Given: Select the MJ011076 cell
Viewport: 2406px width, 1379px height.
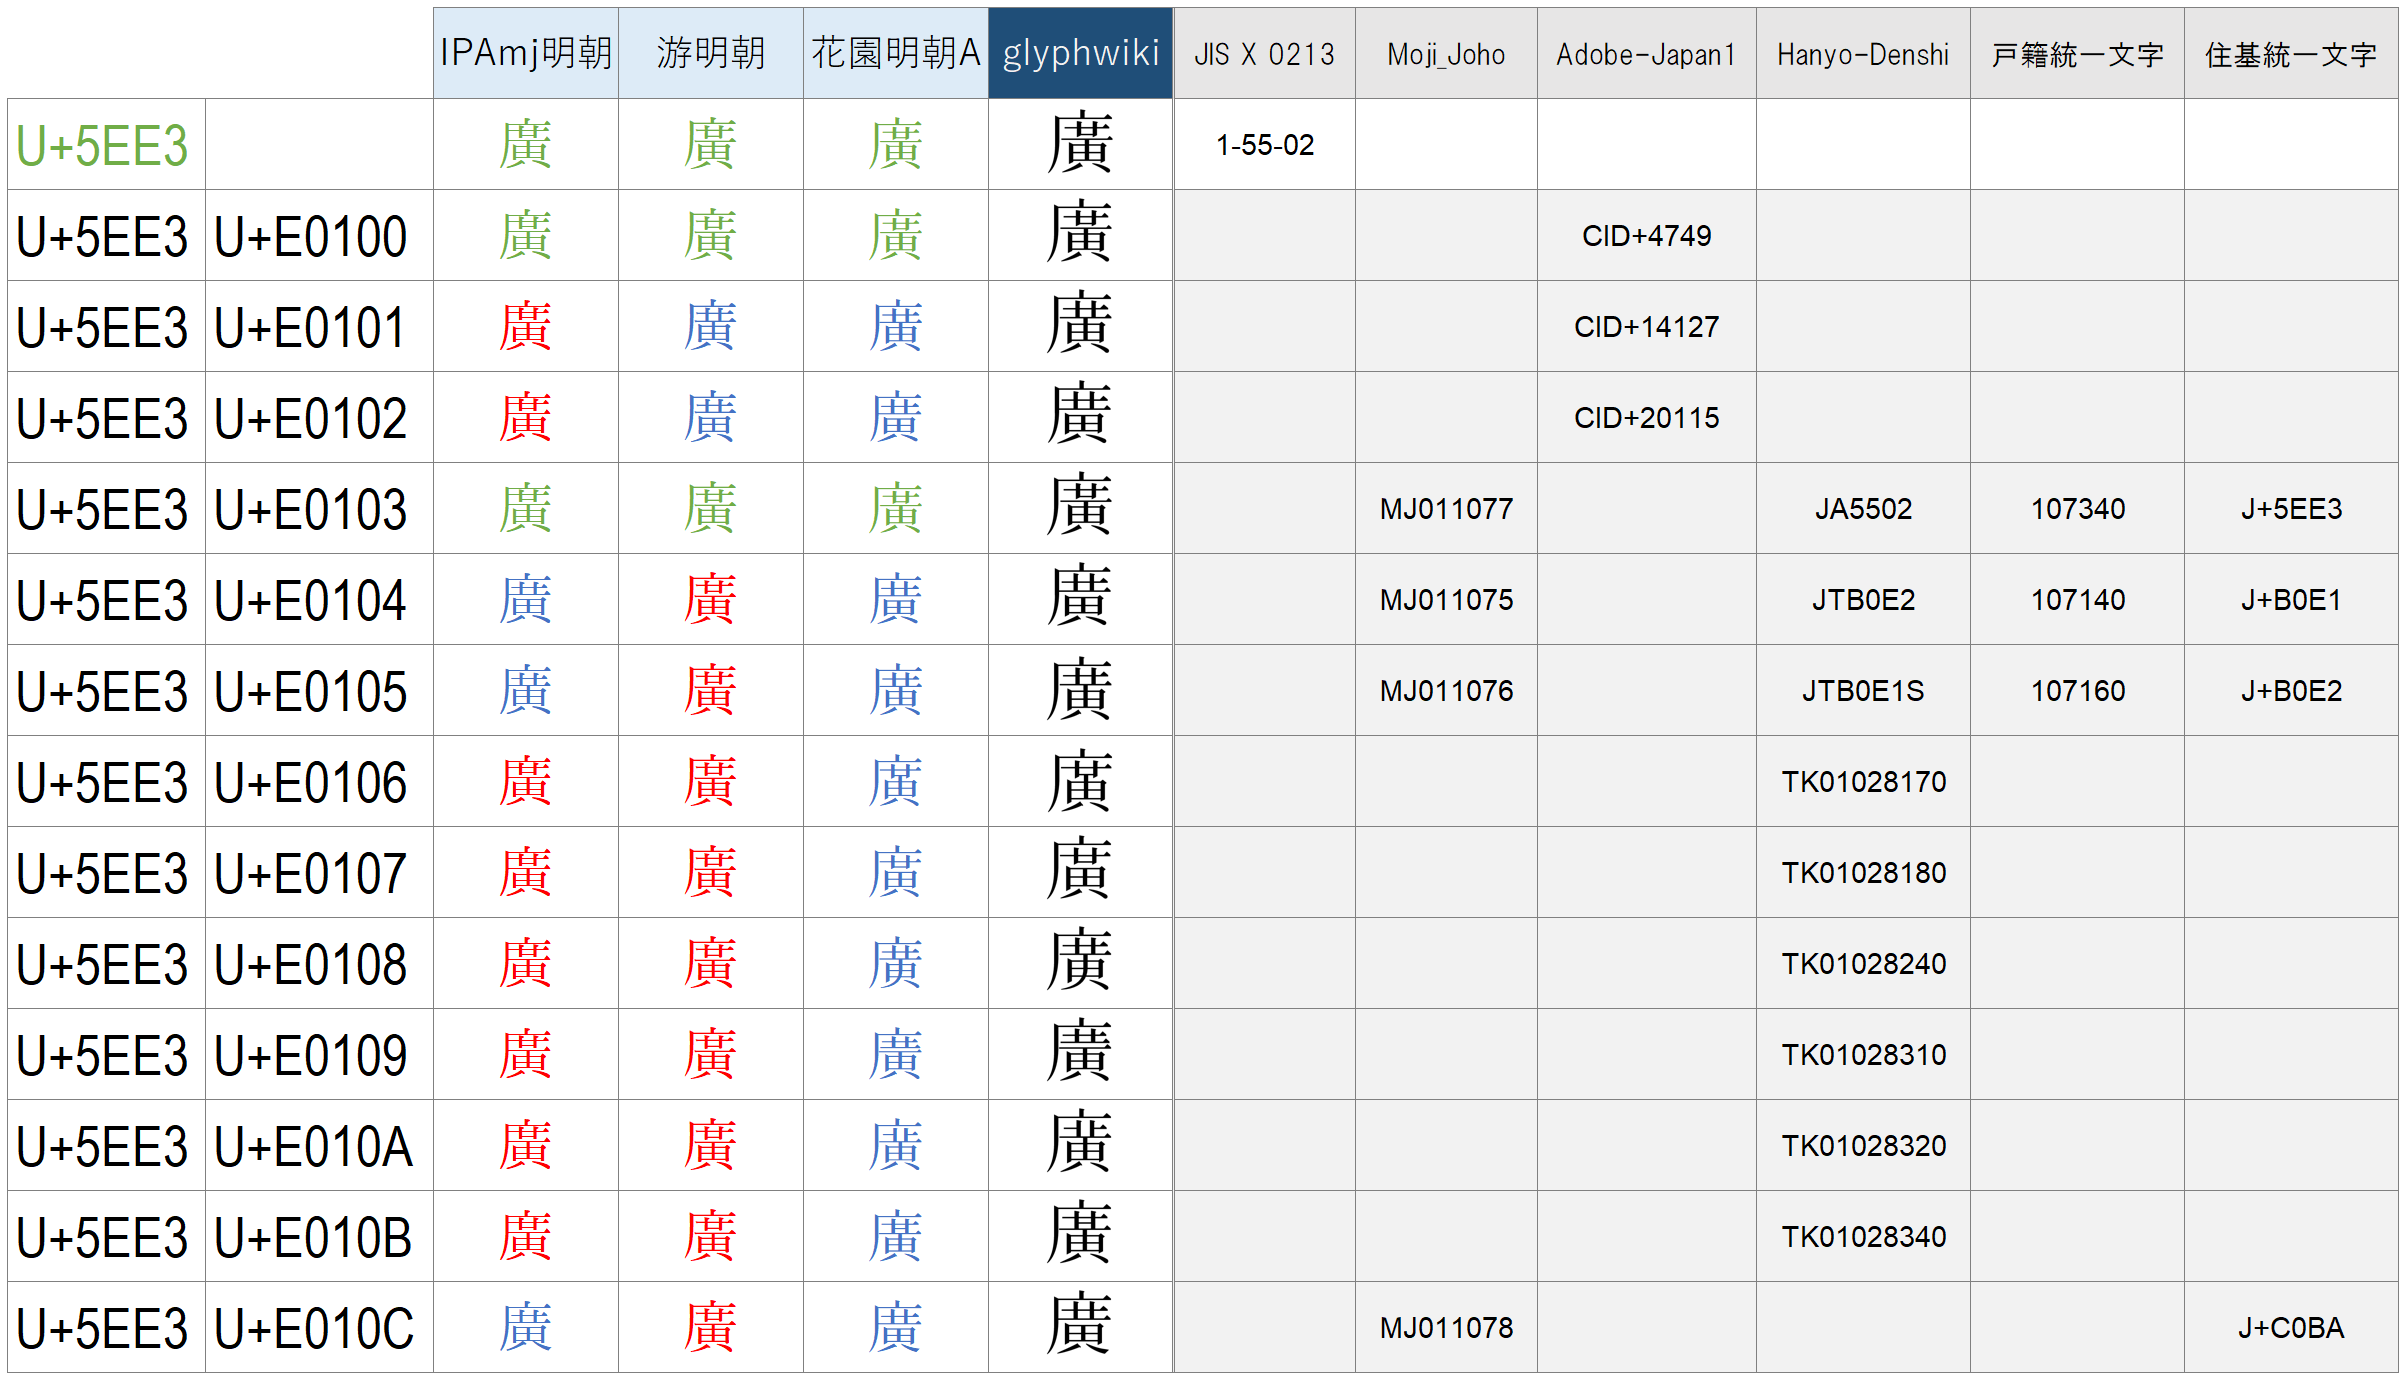Looking at the screenshot, I should [1446, 690].
